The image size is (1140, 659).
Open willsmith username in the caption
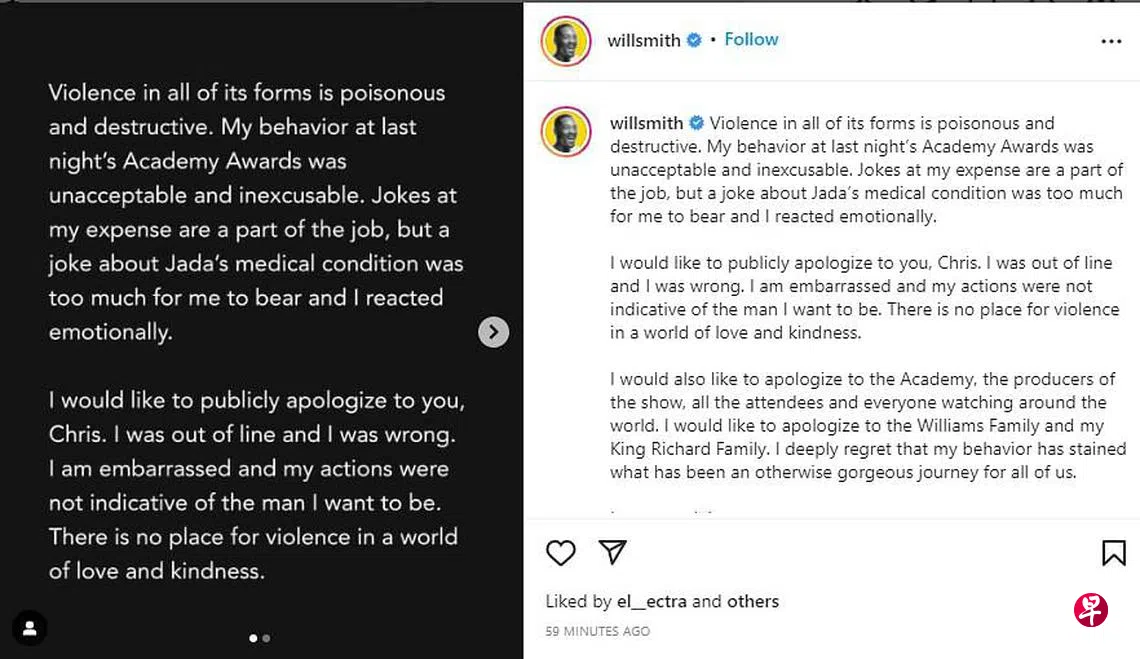[x=646, y=123]
